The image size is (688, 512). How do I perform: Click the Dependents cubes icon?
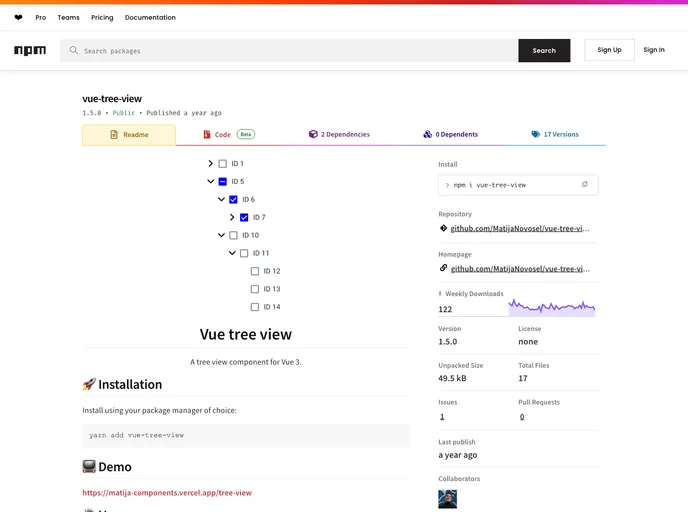(427, 134)
